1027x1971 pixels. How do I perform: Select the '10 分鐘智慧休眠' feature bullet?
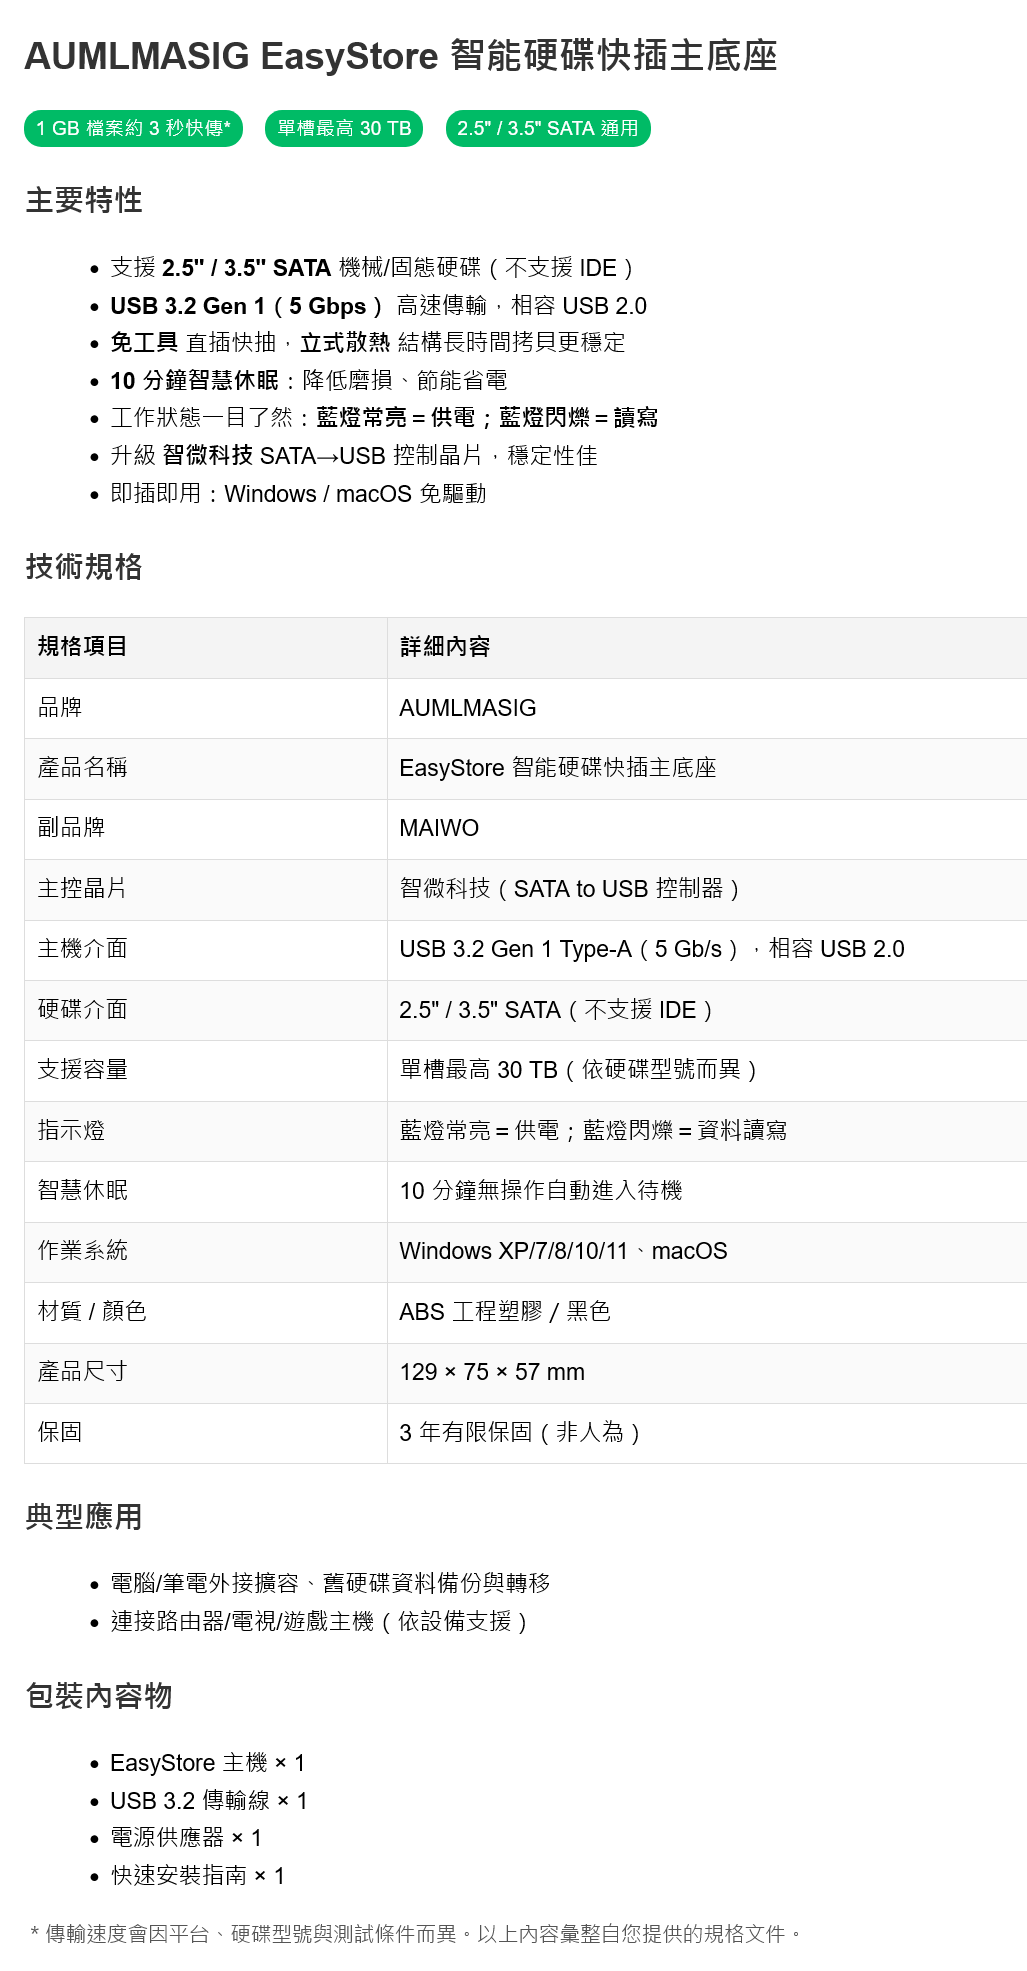point(308,381)
